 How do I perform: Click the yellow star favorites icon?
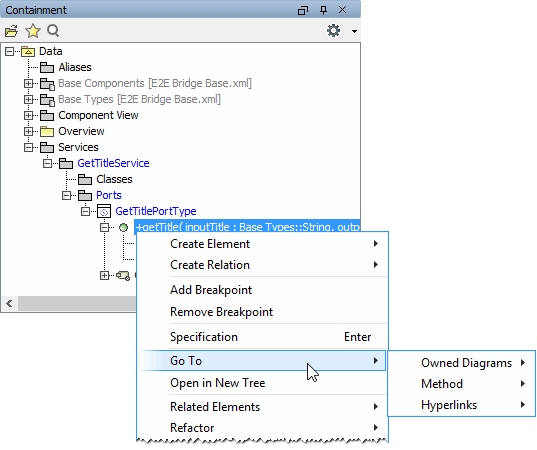(x=33, y=31)
